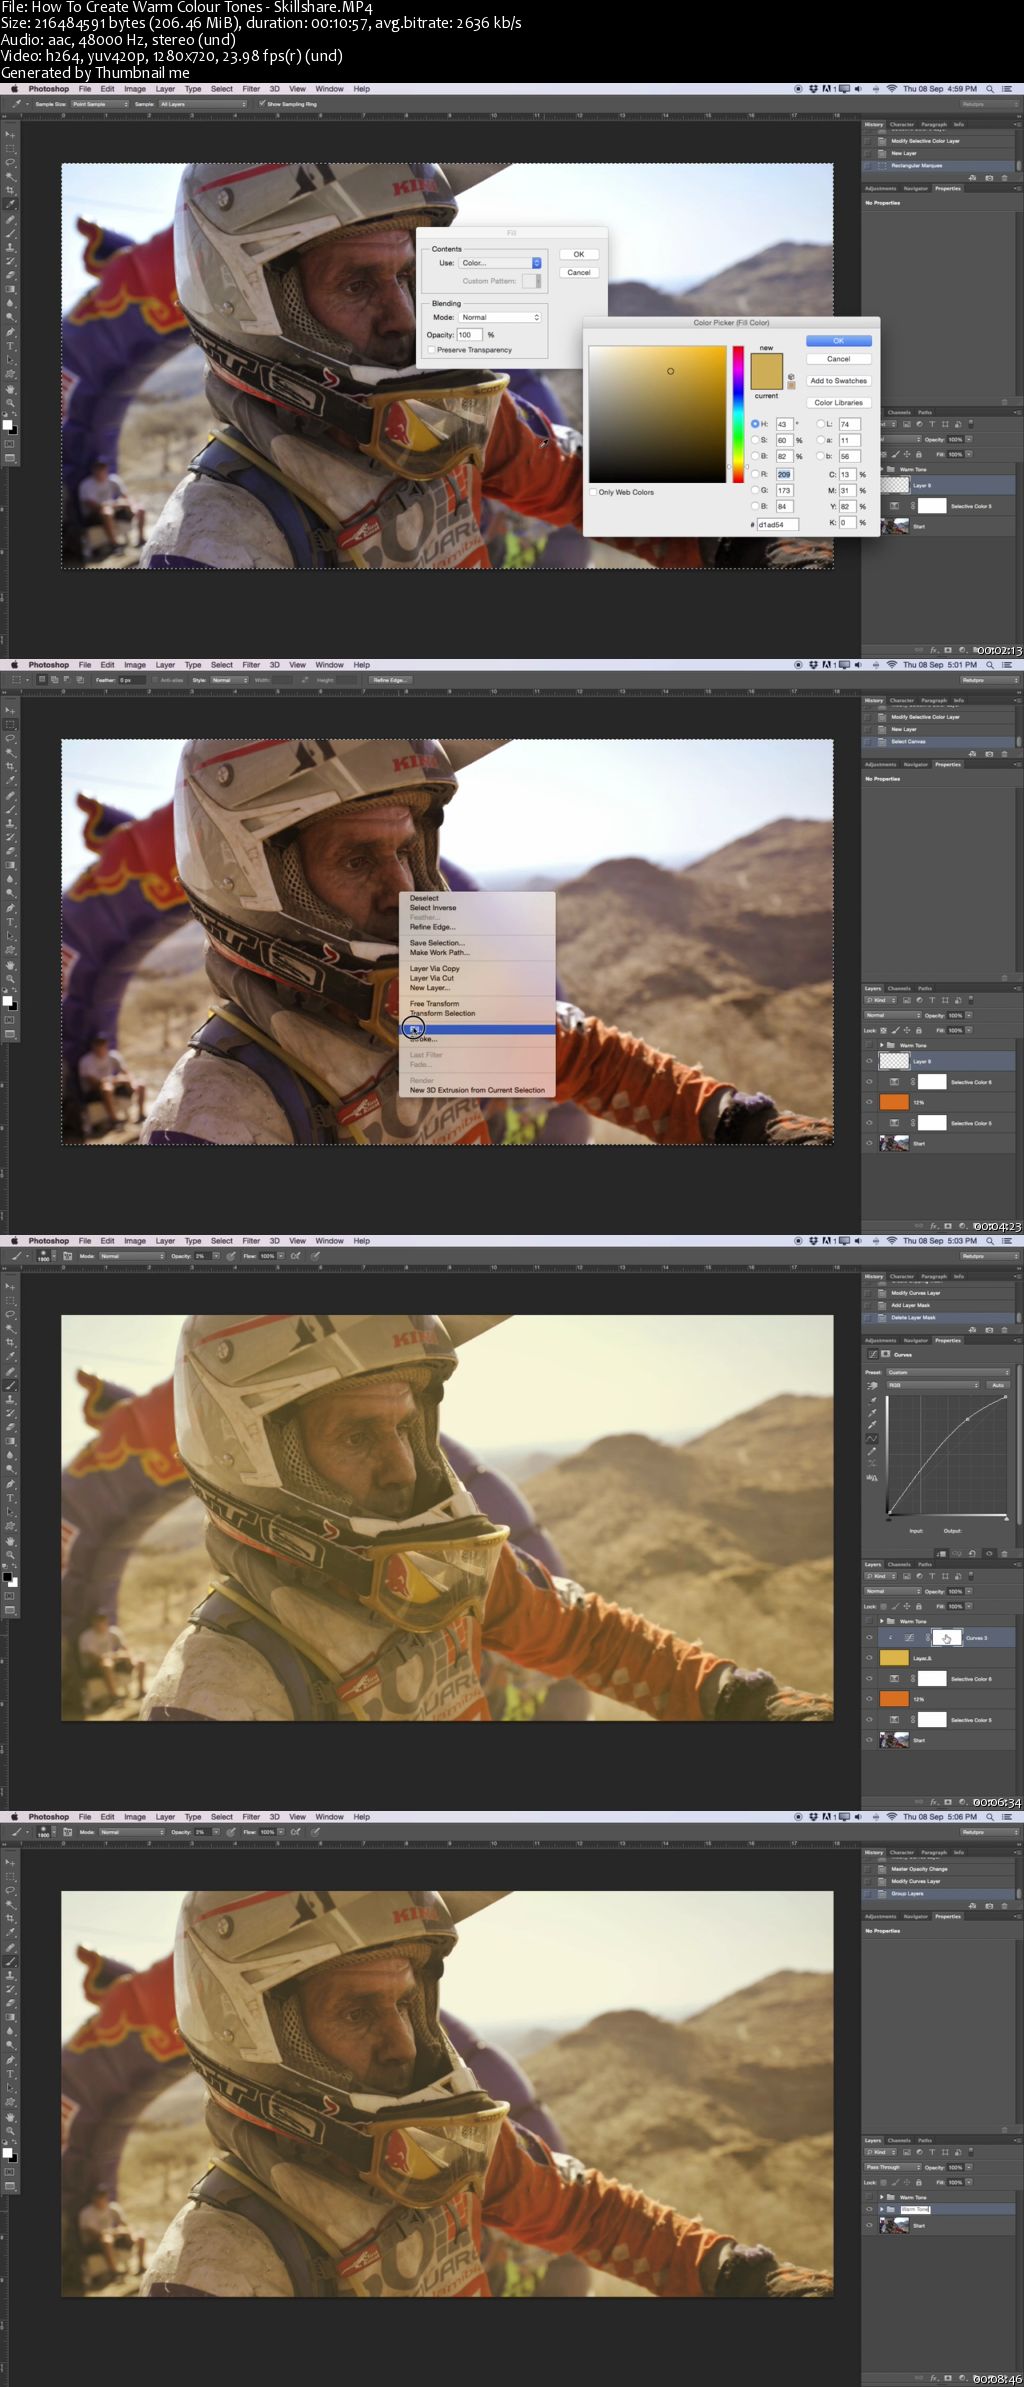Click the trash icon below the Curves graph
Image resolution: width=1024 pixels, height=2387 pixels.
(1004, 1554)
